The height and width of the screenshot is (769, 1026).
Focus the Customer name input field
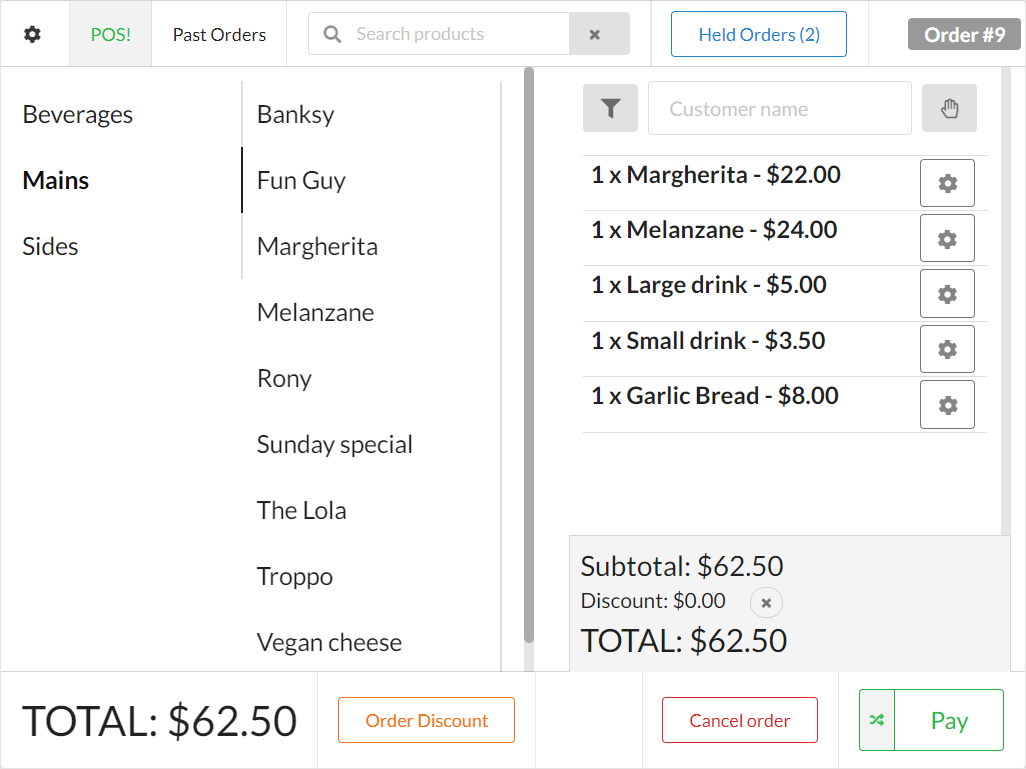[x=779, y=108]
